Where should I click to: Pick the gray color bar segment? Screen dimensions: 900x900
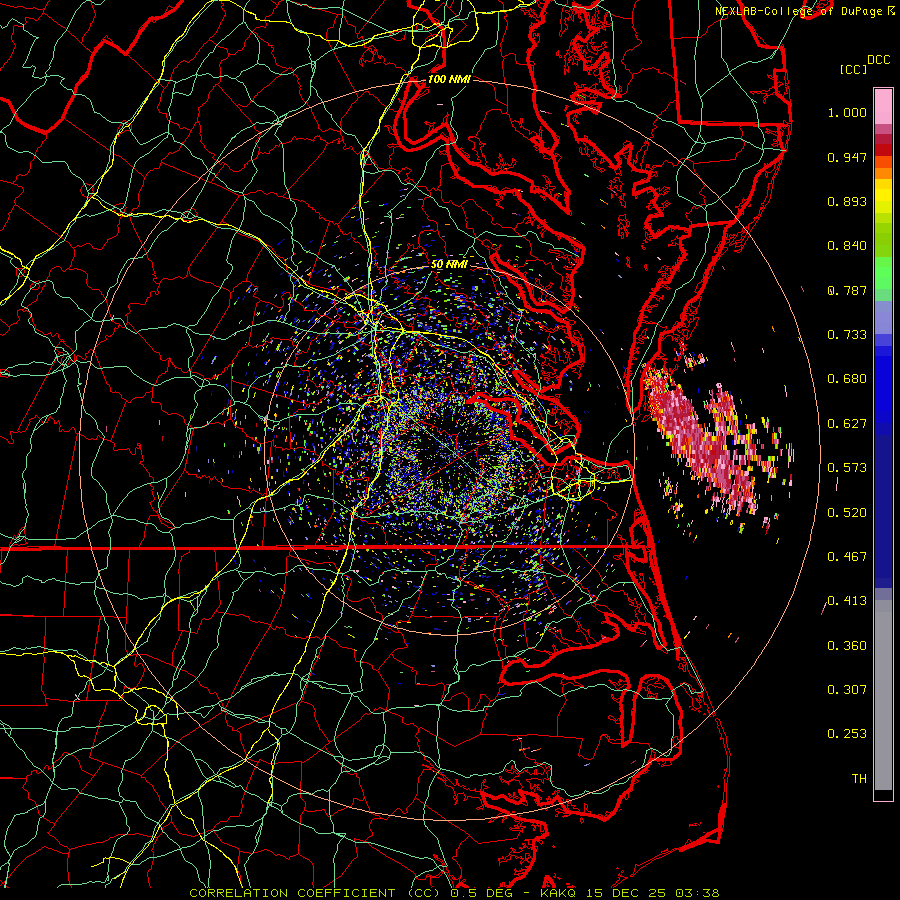point(883,695)
